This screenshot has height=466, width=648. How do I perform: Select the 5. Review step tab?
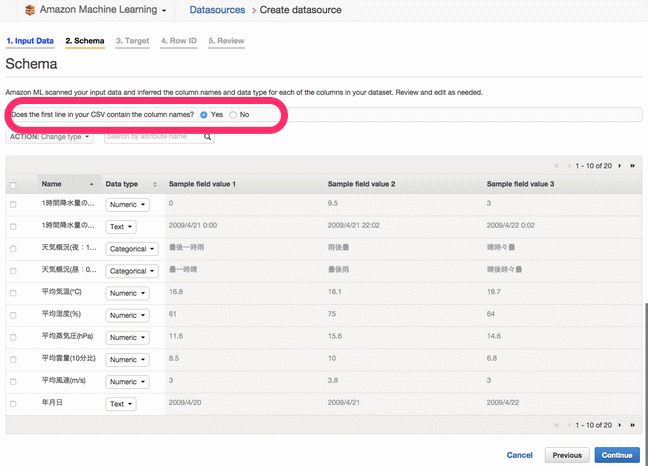pyautogui.click(x=226, y=41)
